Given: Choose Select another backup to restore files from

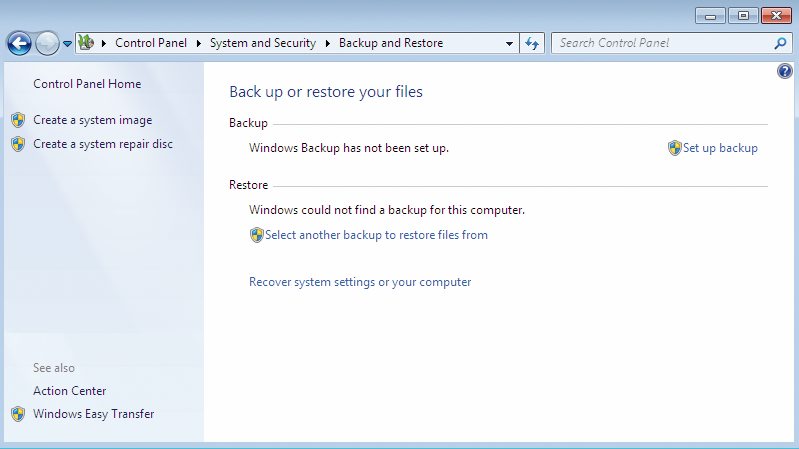Looking at the screenshot, I should point(376,235).
